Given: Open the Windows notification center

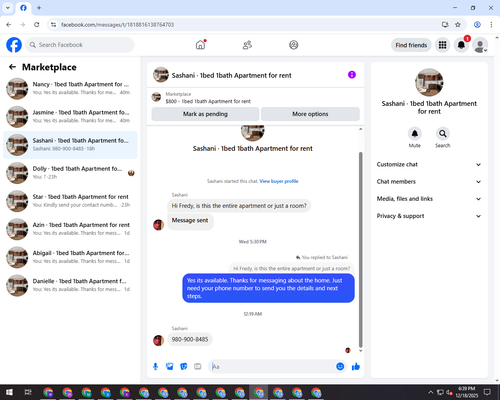Looking at the screenshot, I should 487,392.
